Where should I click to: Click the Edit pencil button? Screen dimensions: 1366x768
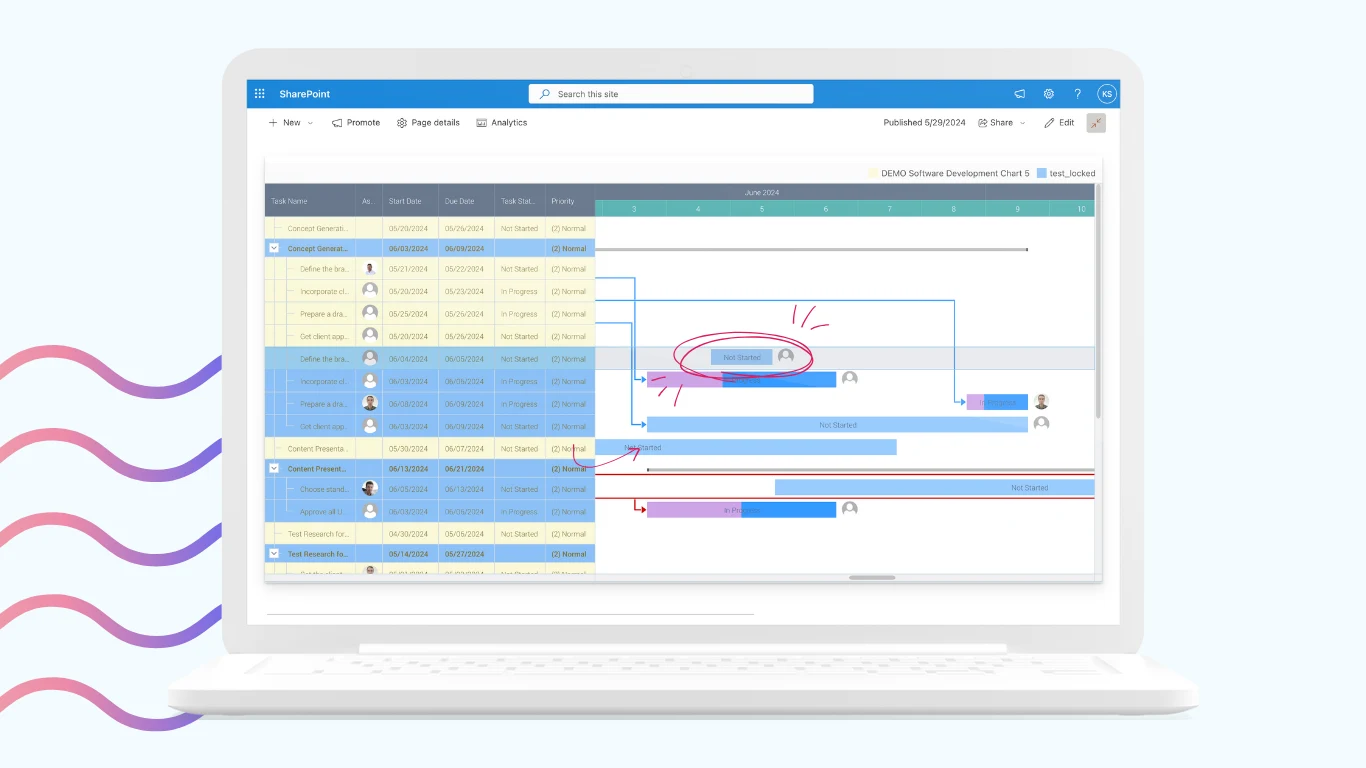(1059, 123)
